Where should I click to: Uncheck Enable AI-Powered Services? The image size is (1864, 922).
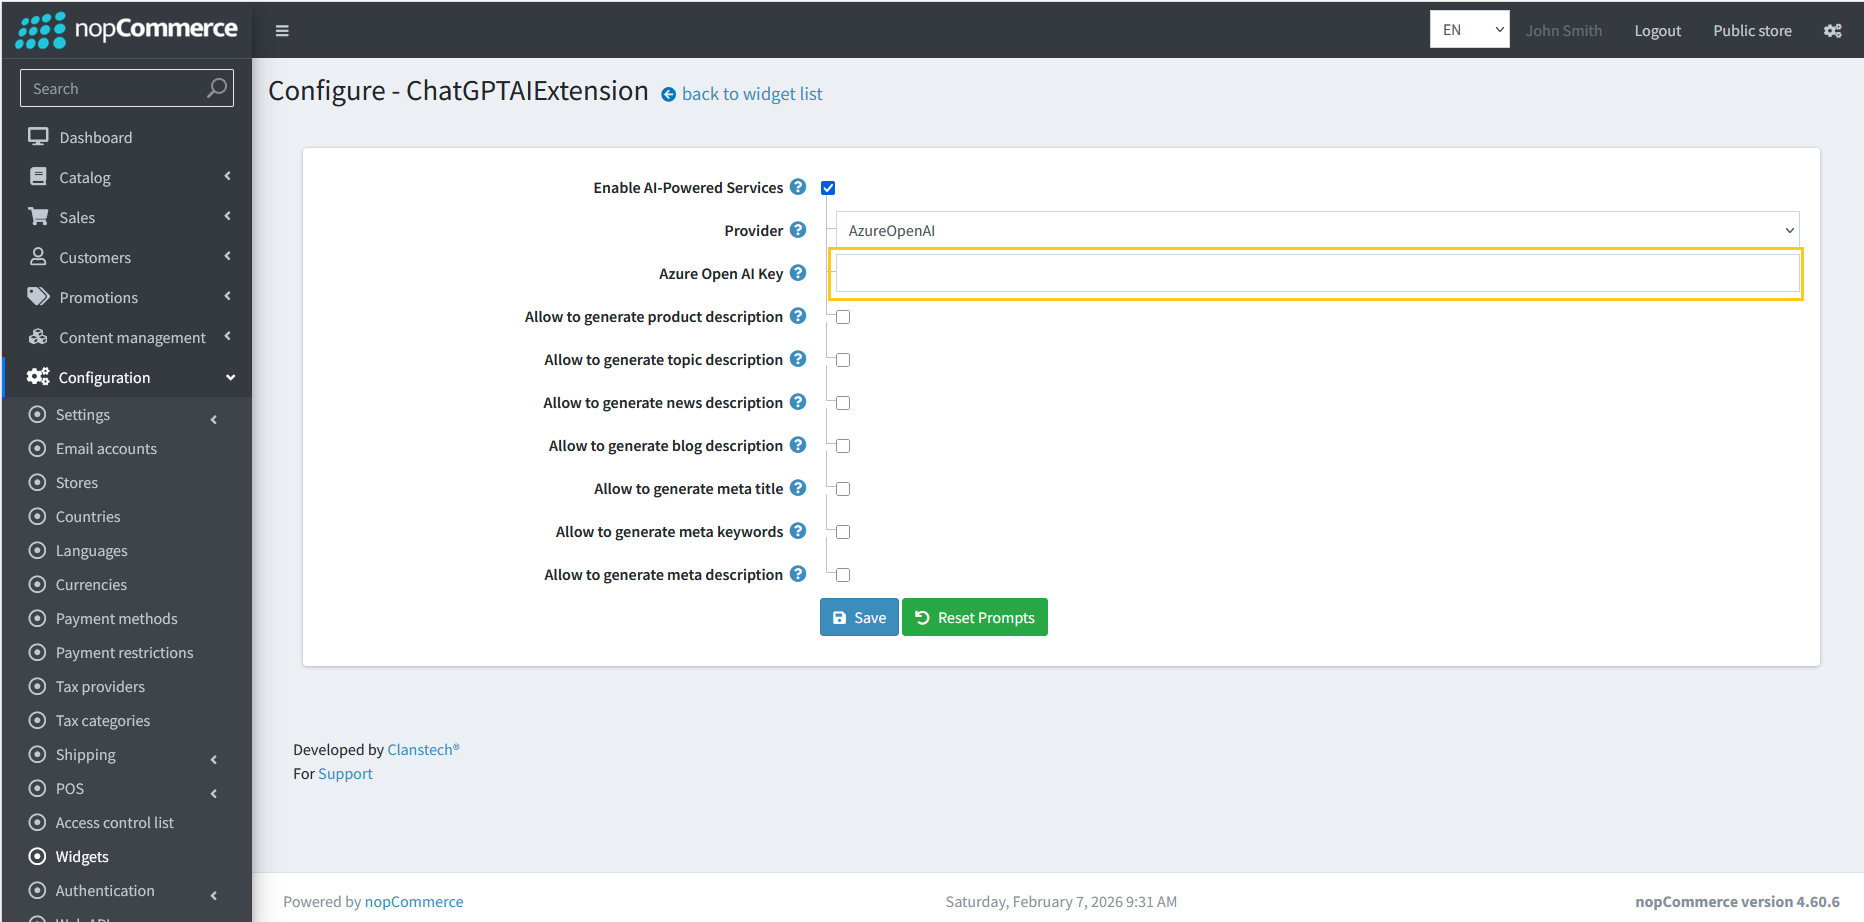pos(828,187)
